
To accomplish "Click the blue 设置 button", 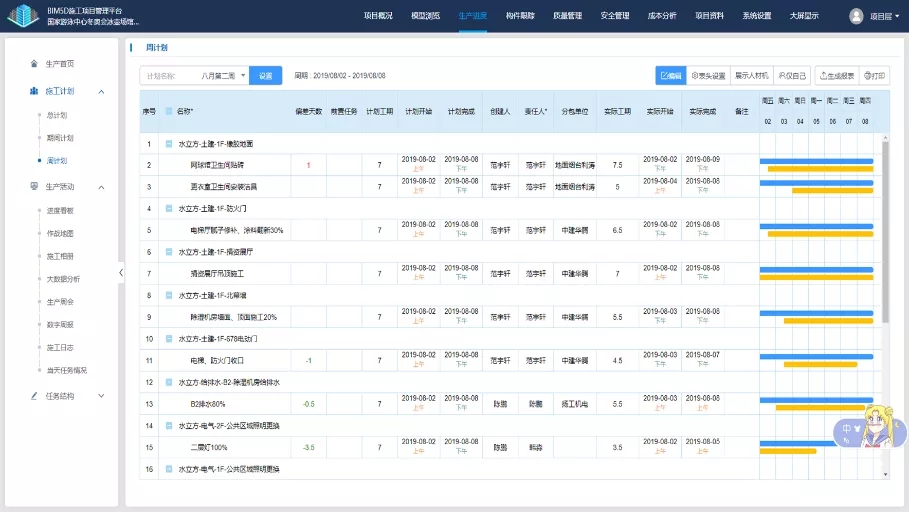I will tap(266, 75).
